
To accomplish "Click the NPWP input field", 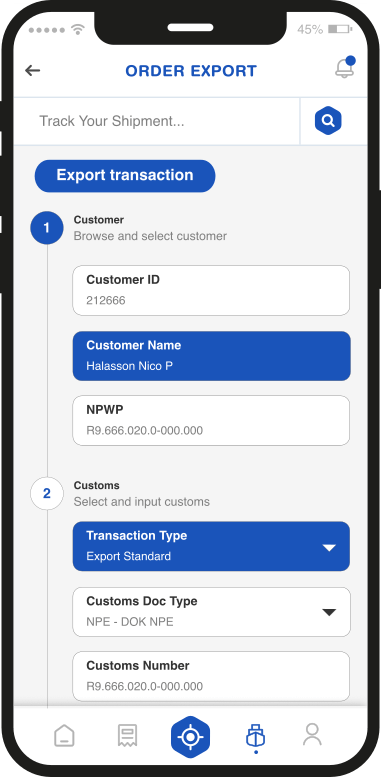I will [212, 421].
